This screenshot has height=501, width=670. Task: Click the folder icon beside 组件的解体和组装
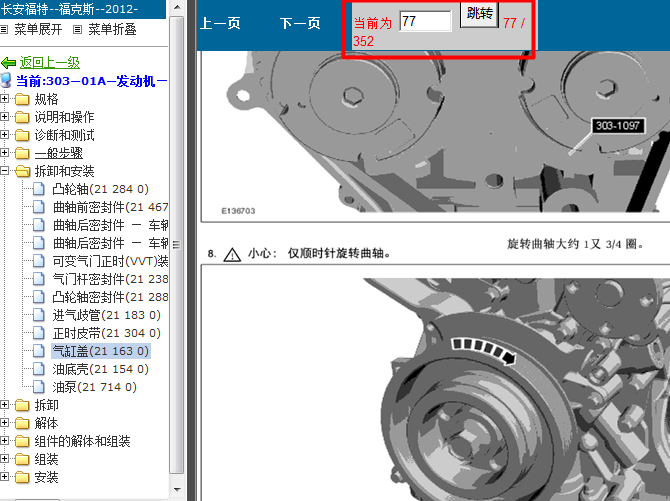tap(22, 441)
